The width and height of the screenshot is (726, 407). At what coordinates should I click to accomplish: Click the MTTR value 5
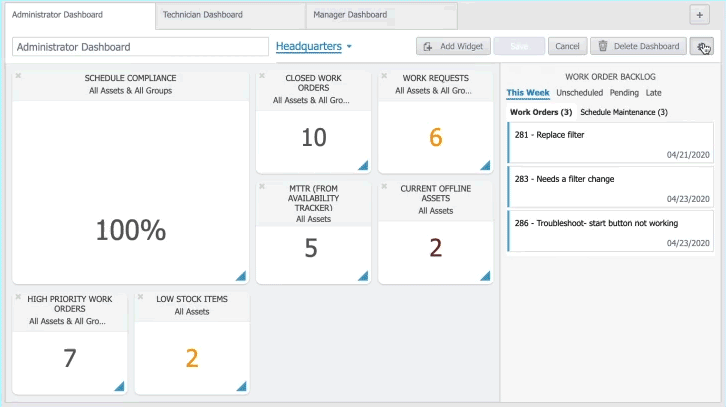[311, 248]
